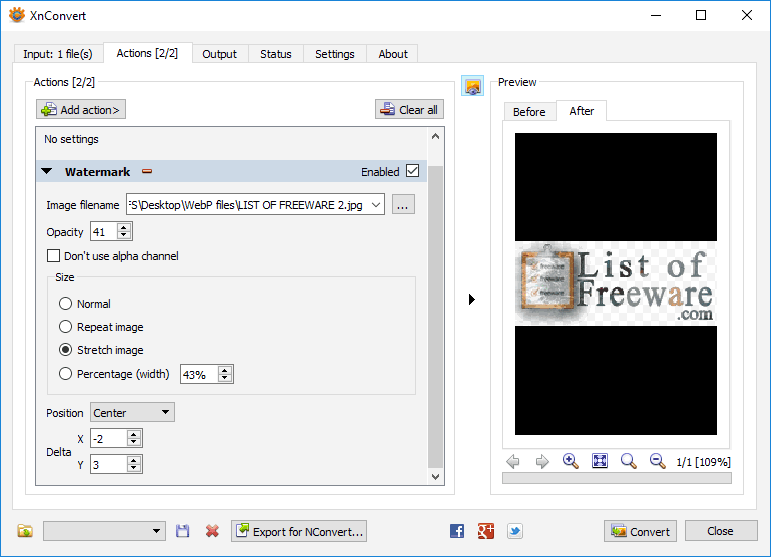Viewport: 771px width, 557px height.
Task: Select the Percentage (width) option
Action: 65,374
